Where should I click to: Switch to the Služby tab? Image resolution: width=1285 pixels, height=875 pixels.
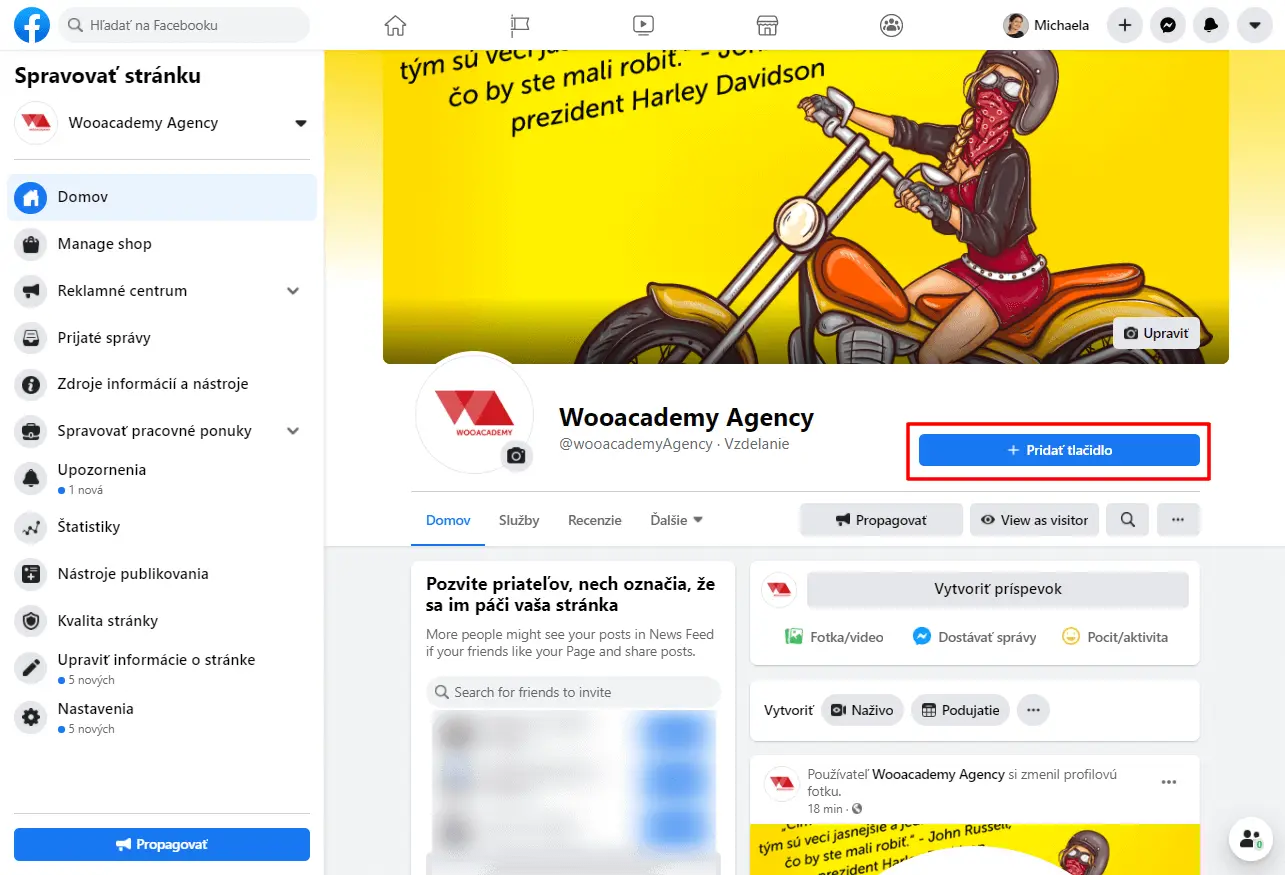pos(519,520)
